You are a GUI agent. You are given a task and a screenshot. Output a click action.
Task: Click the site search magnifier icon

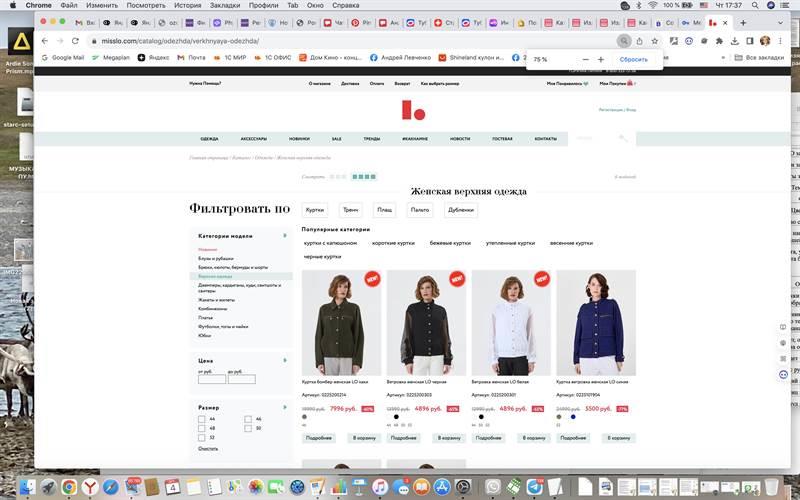pyautogui.click(x=623, y=138)
